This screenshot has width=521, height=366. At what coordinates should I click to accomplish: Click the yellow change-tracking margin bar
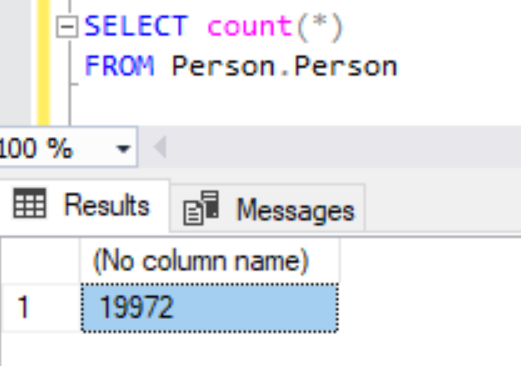click(x=43, y=63)
